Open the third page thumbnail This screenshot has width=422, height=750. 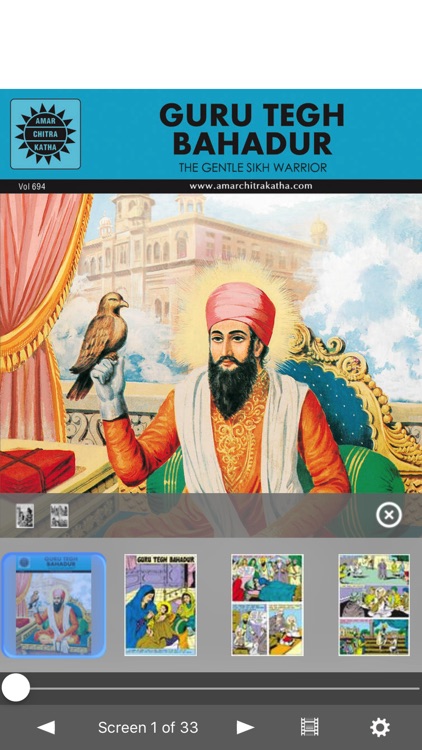267,605
